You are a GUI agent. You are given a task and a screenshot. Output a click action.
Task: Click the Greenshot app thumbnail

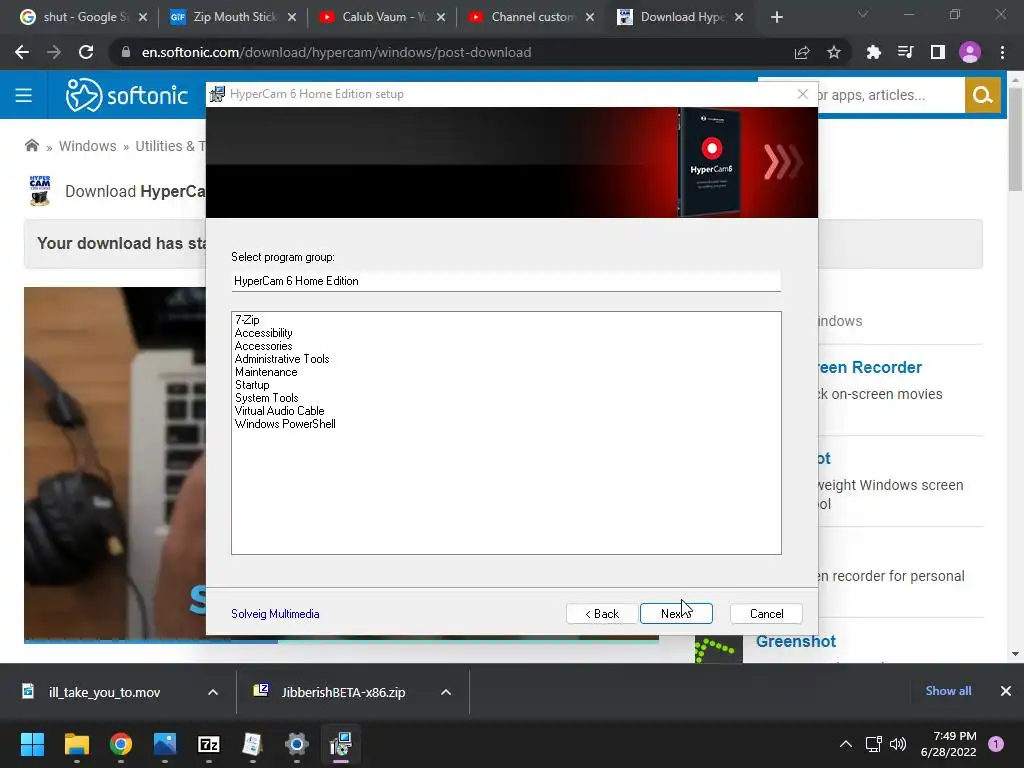[718, 650]
